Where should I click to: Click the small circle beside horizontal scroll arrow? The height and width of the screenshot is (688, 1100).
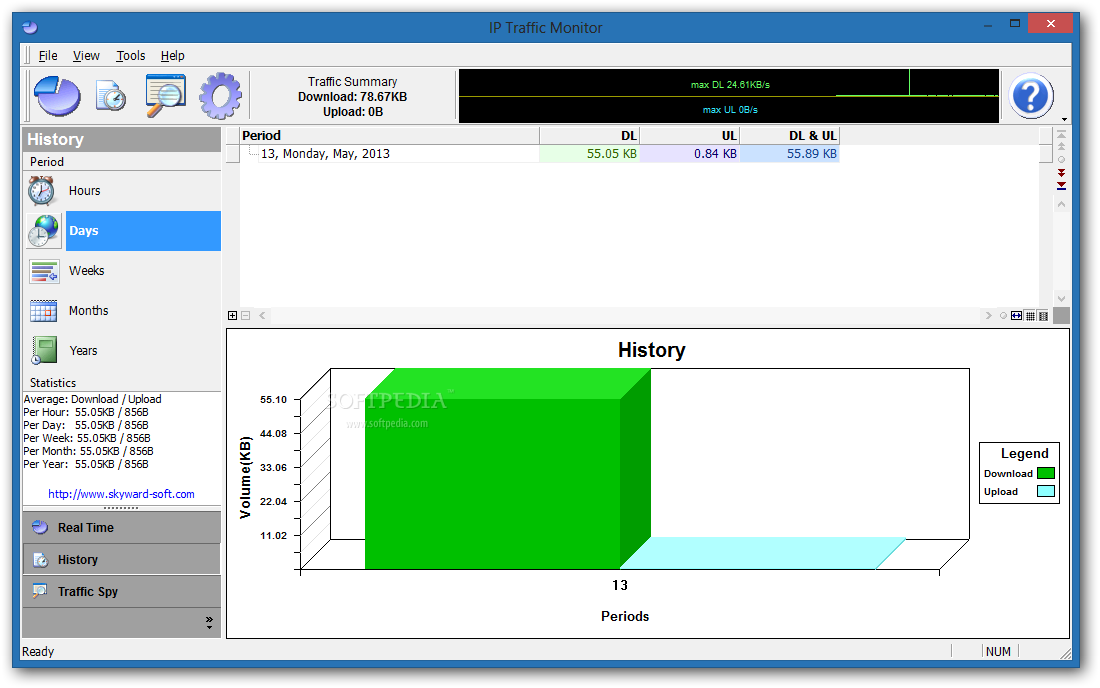click(1003, 316)
